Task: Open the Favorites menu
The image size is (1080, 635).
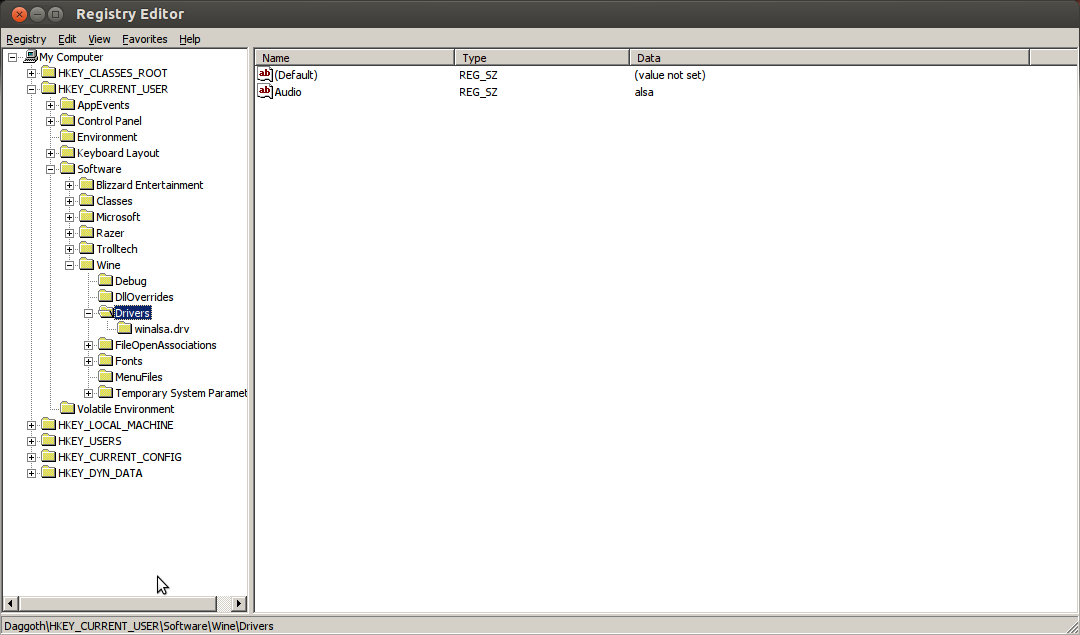Action: (x=145, y=39)
